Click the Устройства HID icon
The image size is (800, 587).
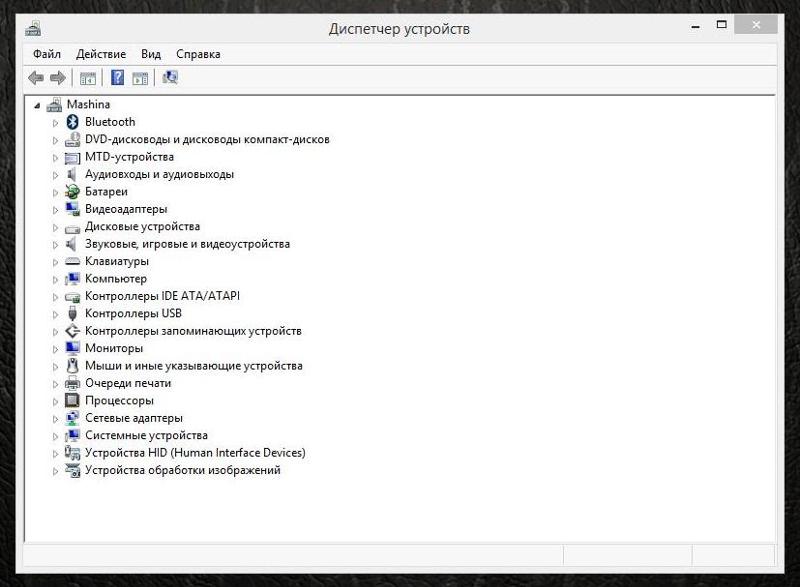coord(72,452)
